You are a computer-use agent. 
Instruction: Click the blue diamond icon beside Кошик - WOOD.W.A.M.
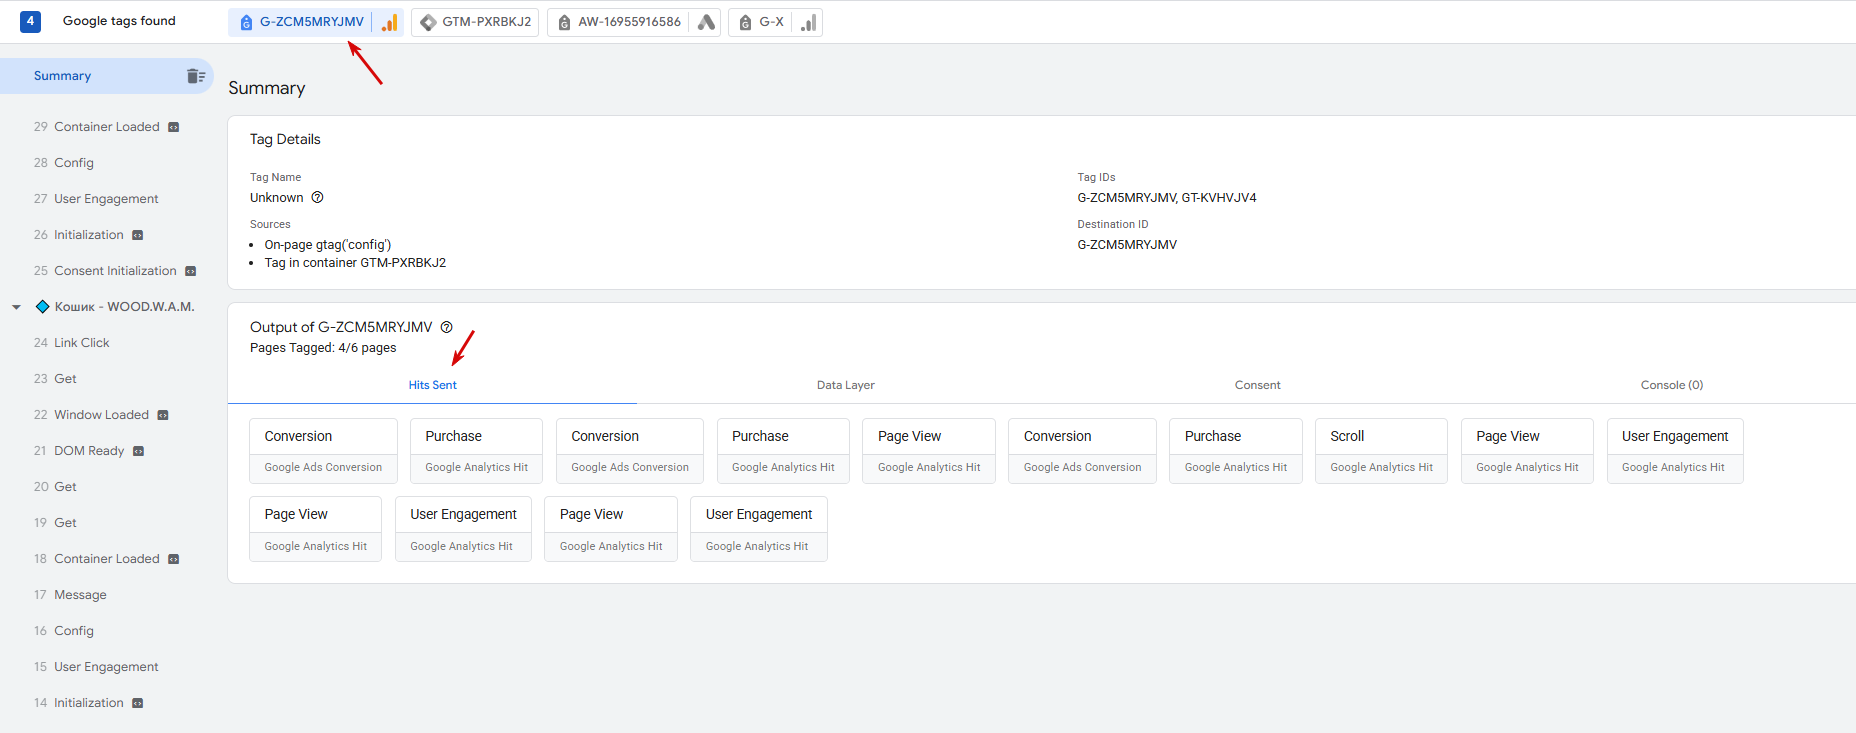(x=42, y=307)
